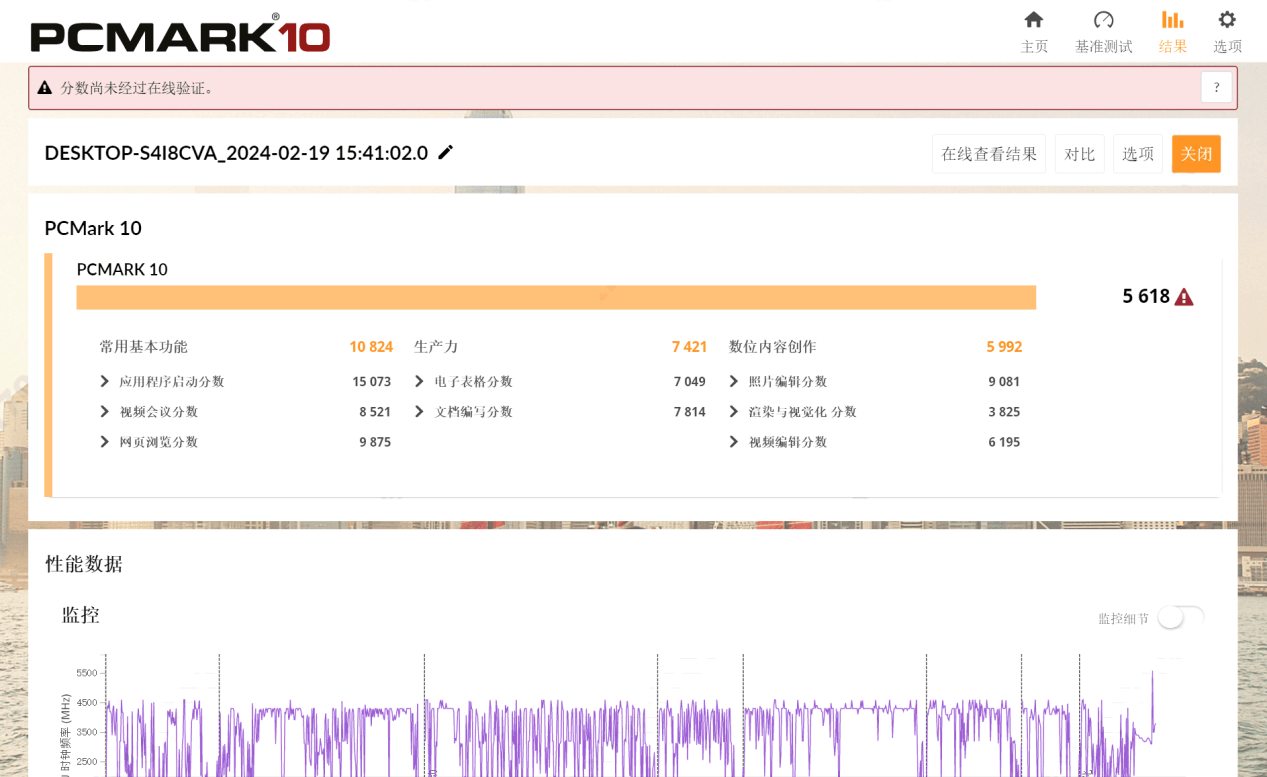
Task: Click the red warning triangle beside 5 618
Action: click(x=1184, y=297)
